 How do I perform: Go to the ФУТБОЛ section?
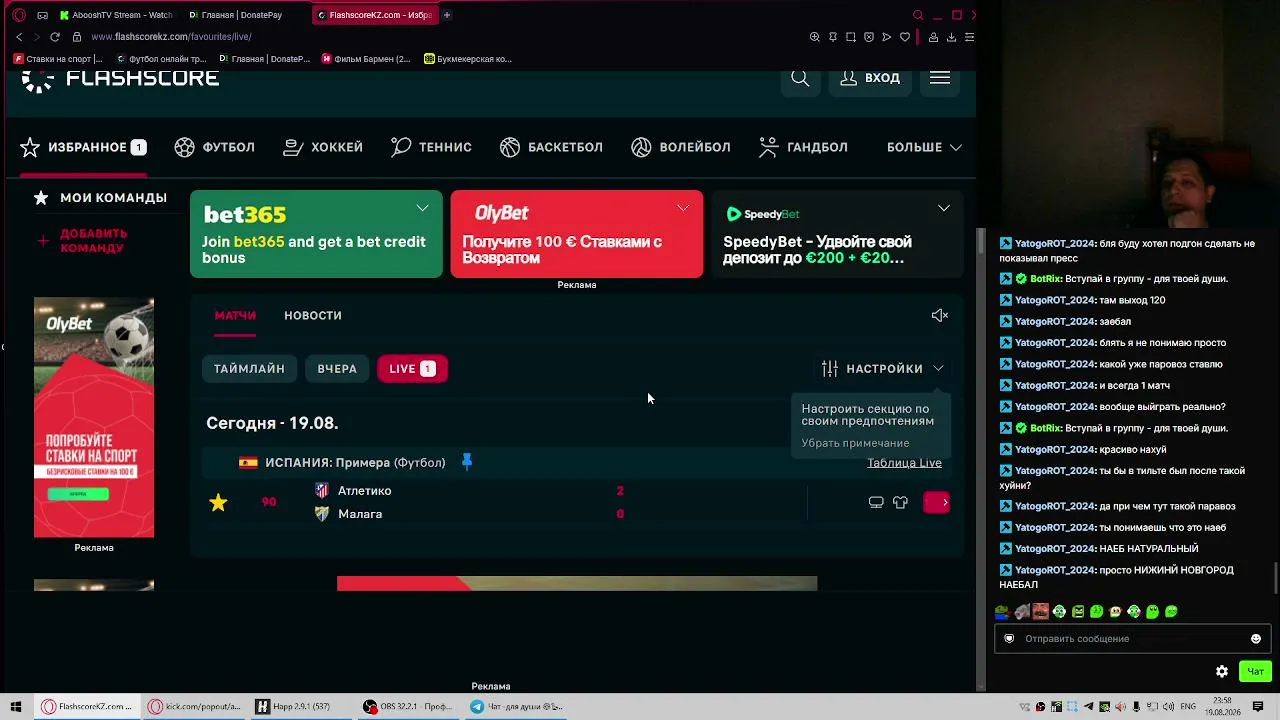pos(215,147)
